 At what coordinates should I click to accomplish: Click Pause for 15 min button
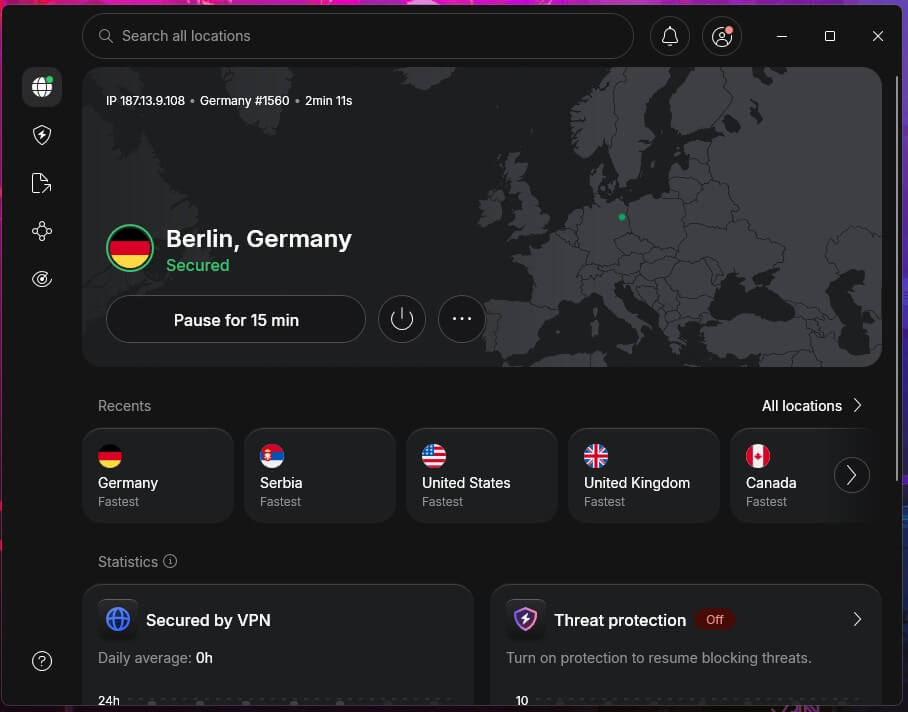pyautogui.click(x=236, y=319)
